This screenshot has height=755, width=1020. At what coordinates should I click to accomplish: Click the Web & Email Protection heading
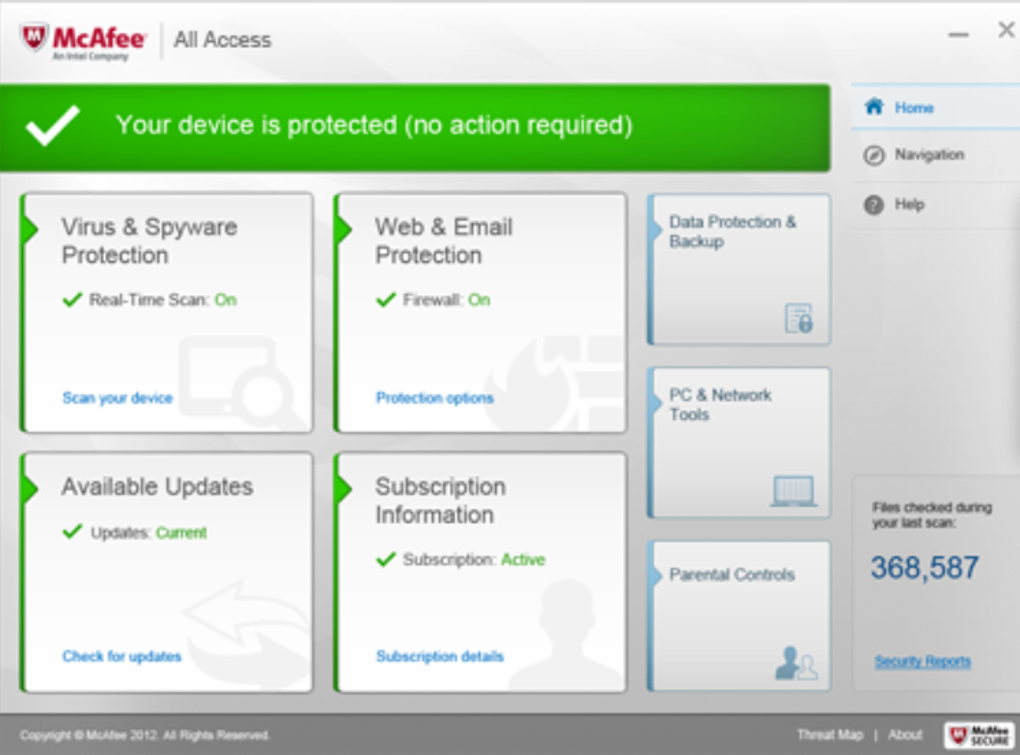(x=444, y=241)
